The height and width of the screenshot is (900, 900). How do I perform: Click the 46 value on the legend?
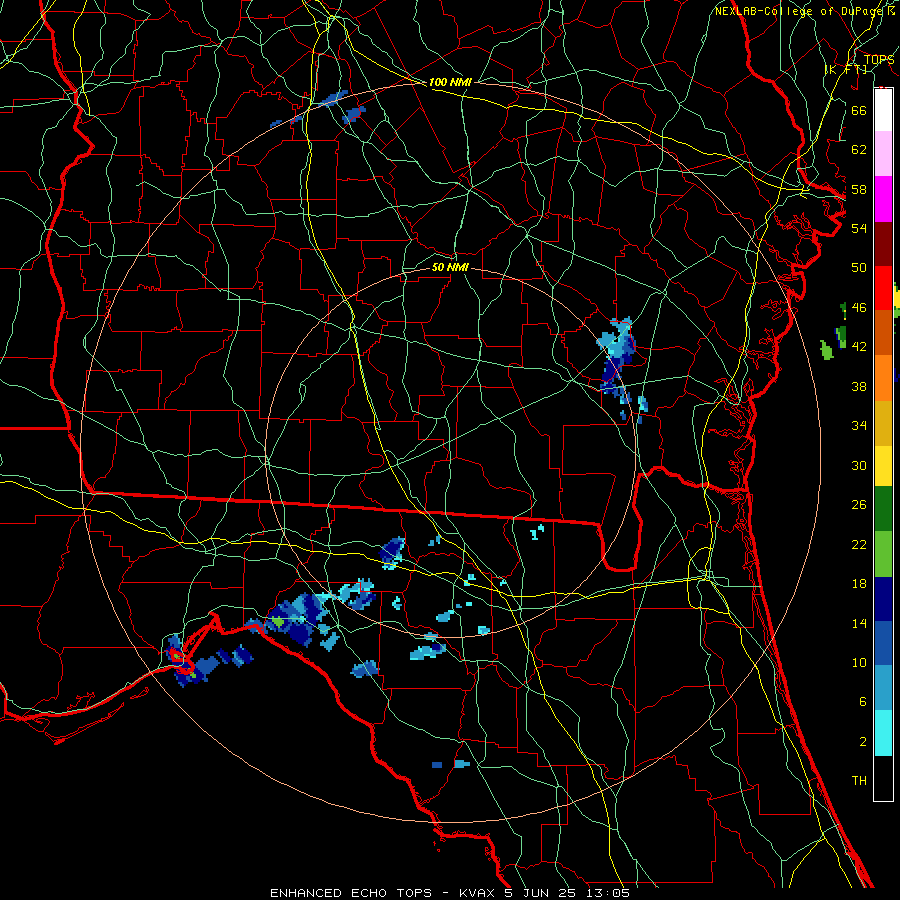[x=859, y=308]
